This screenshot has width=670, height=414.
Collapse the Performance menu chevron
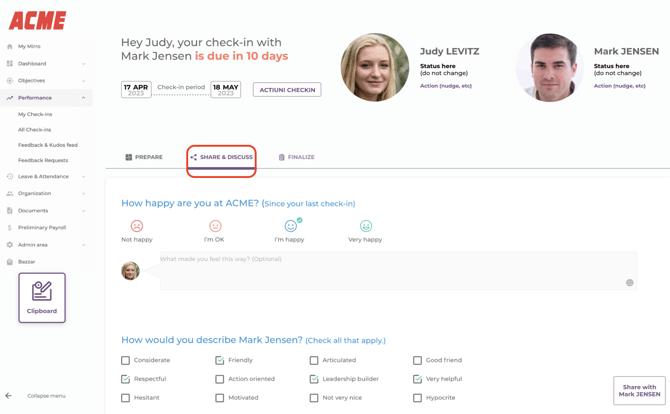[x=83, y=98]
